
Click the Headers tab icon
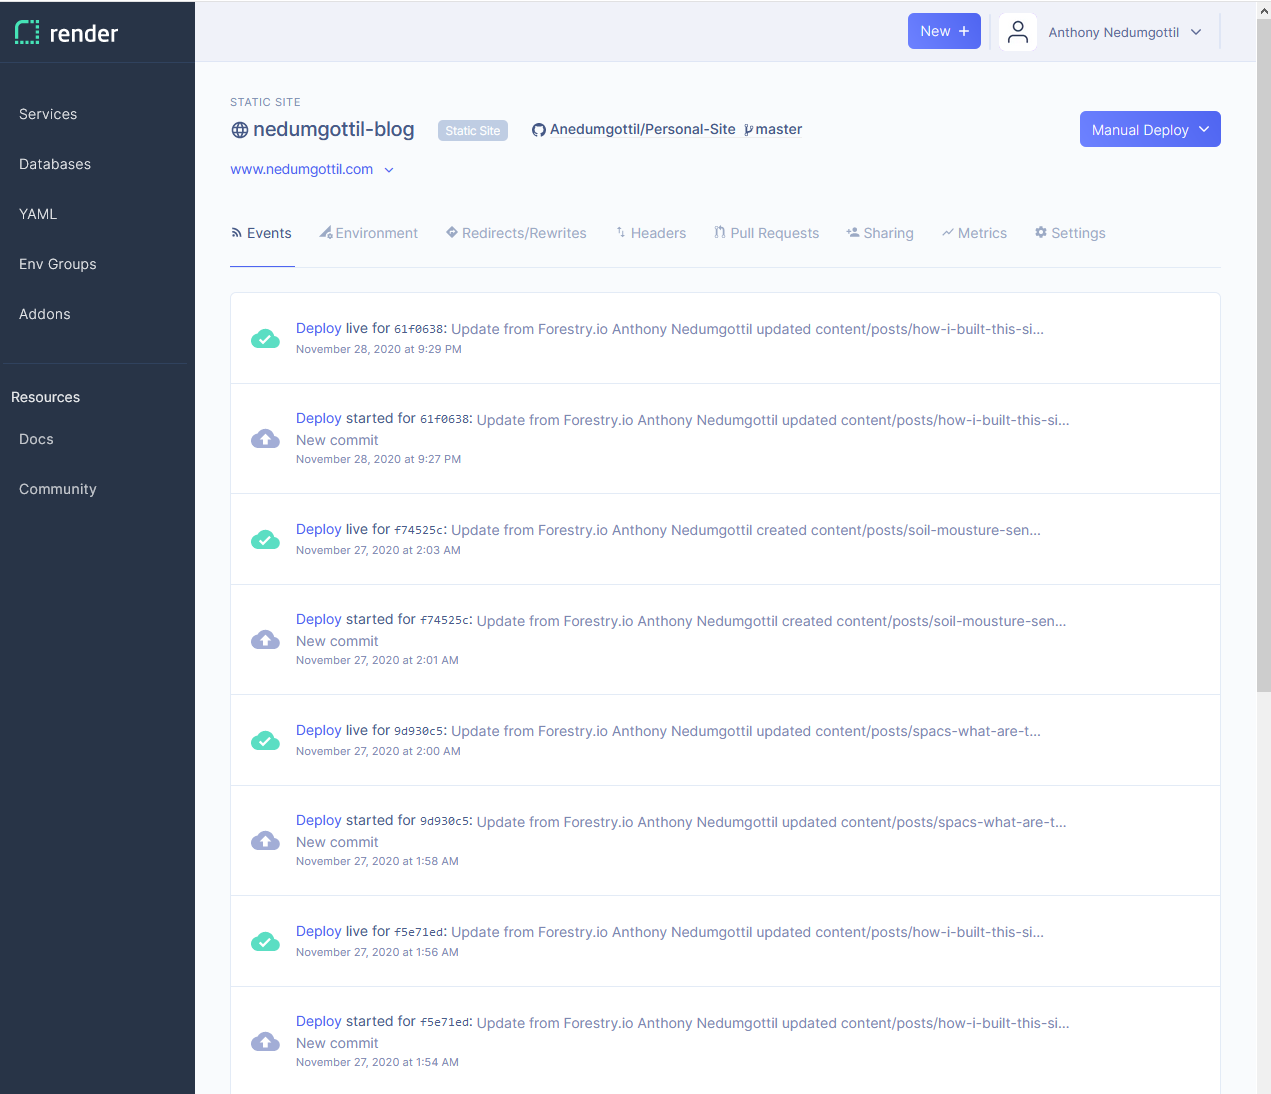pos(621,232)
